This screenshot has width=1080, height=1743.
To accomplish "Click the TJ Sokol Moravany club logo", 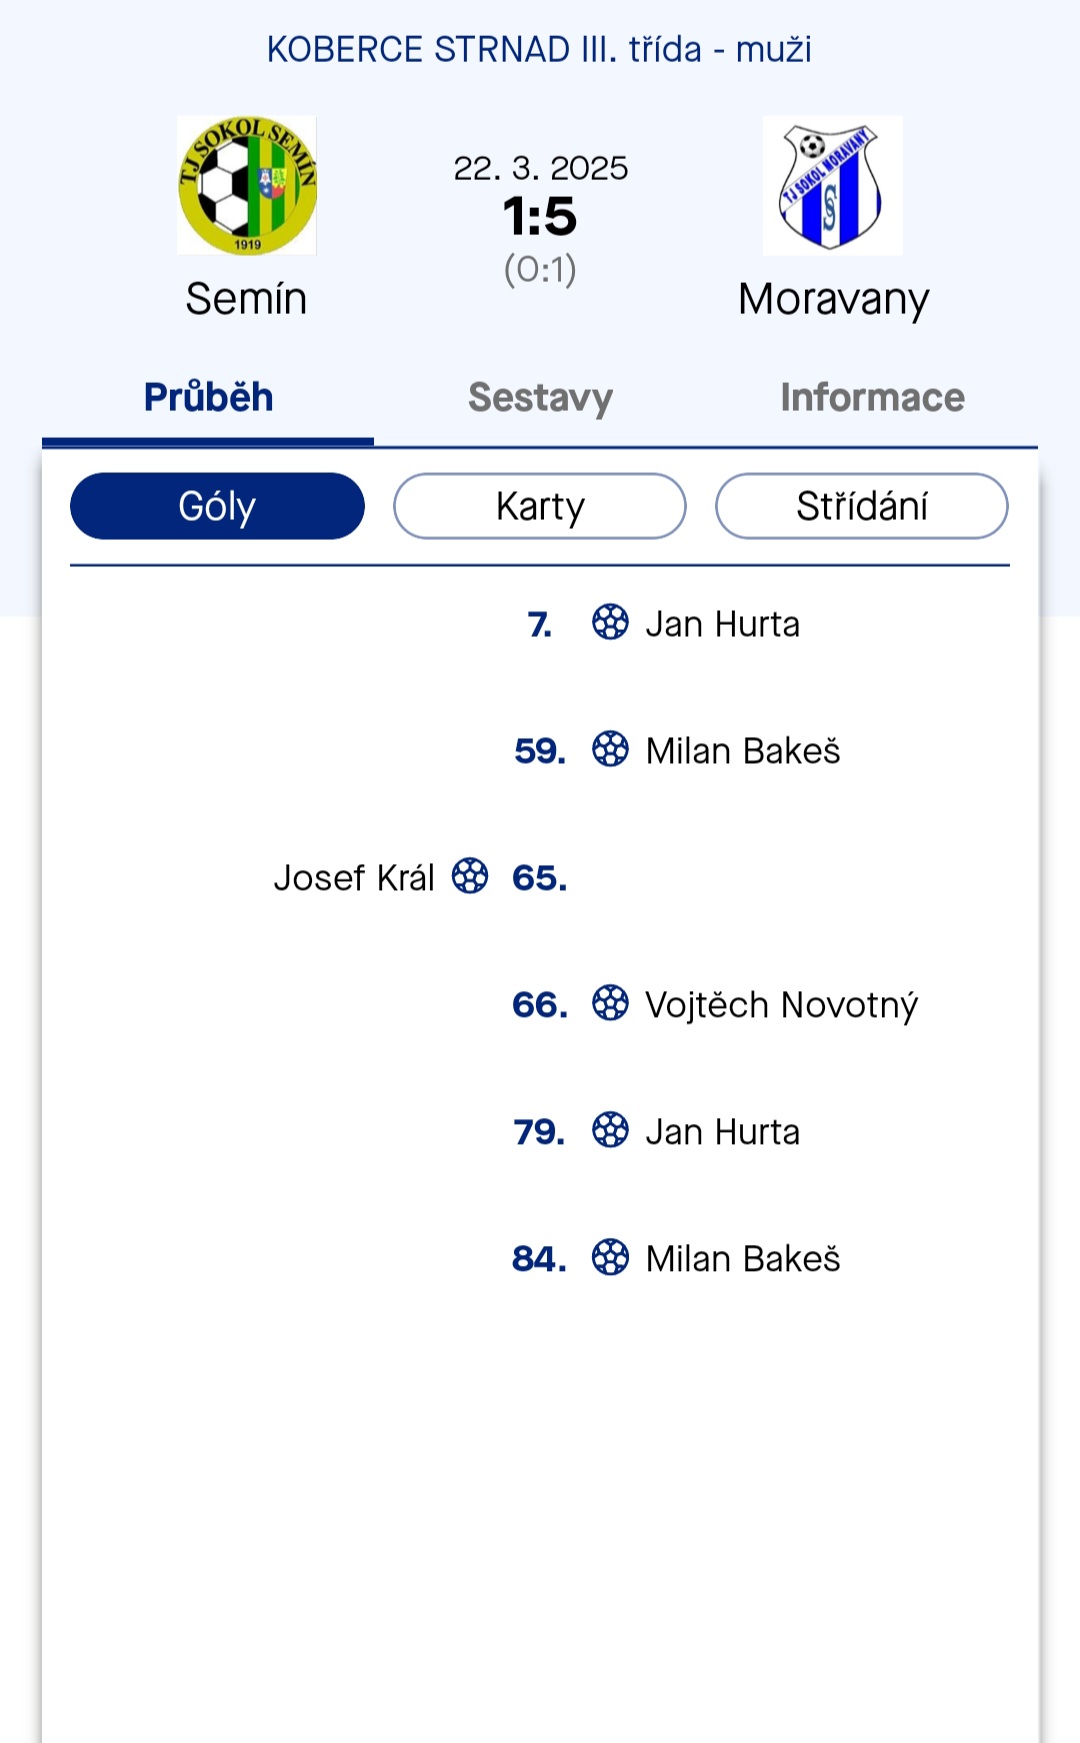I will coord(832,185).
